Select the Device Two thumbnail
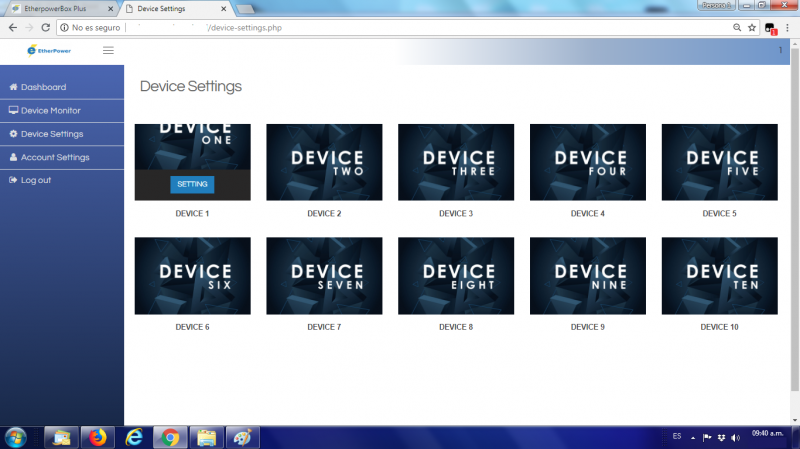Image resolution: width=800 pixels, height=449 pixels. click(x=324, y=163)
